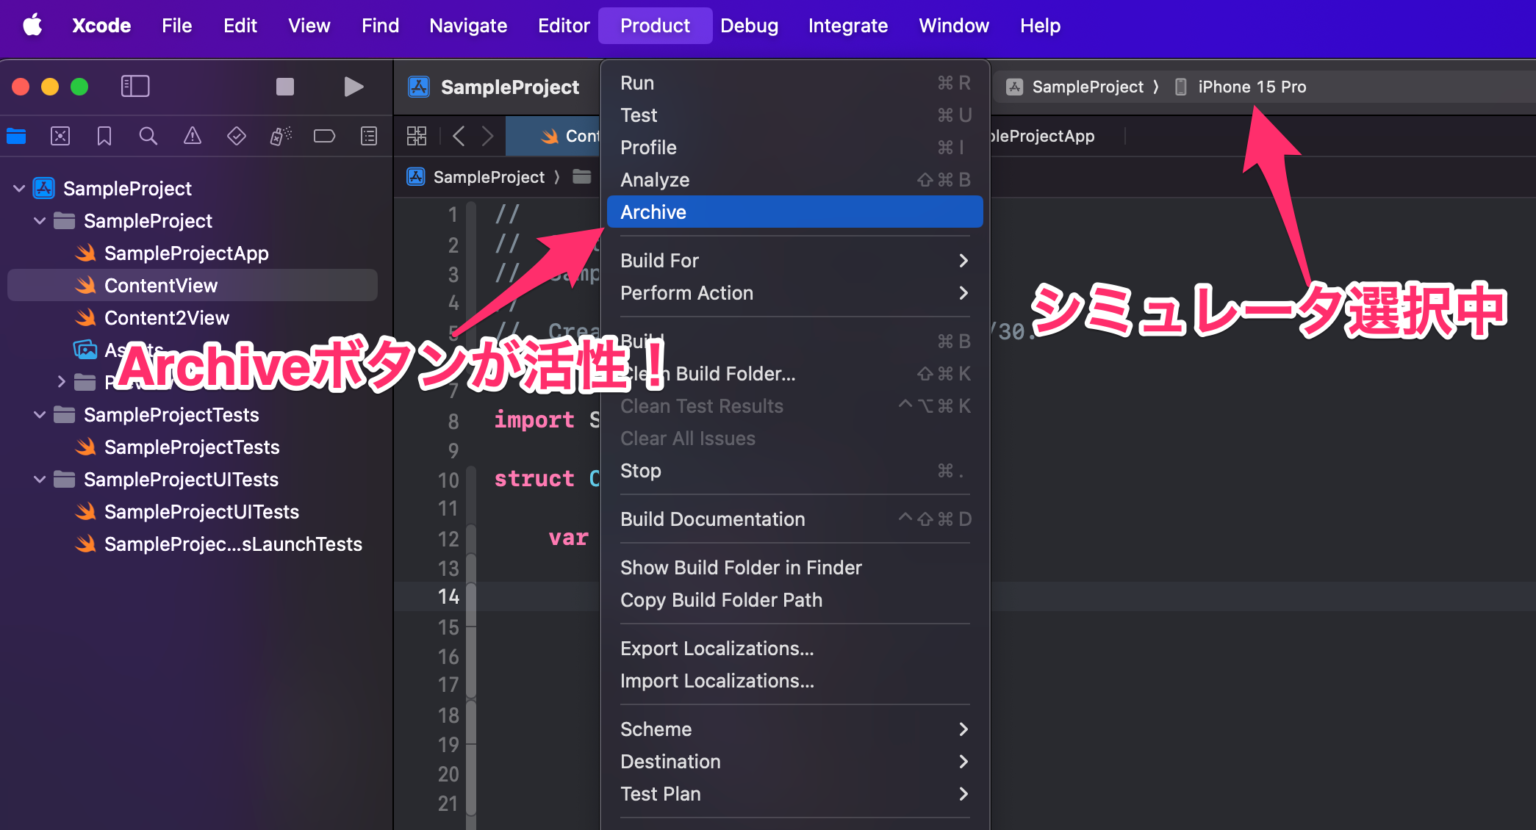The height and width of the screenshot is (830, 1536).
Task: Open the Bookmarks navigator icon
Action: pyautogui.click(x=104, y=136)
